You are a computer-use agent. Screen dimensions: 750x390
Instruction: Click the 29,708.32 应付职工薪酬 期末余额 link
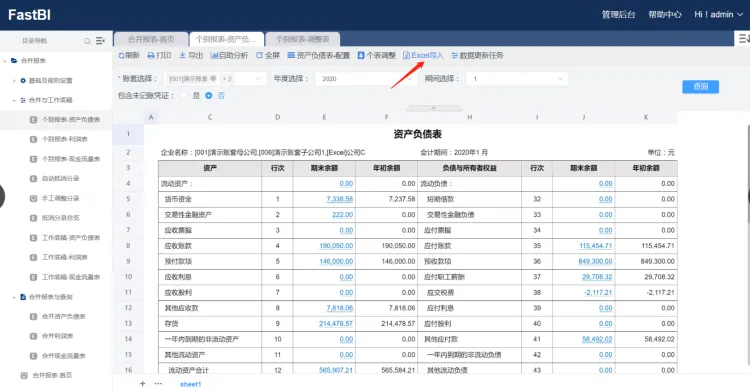(597, 277)
